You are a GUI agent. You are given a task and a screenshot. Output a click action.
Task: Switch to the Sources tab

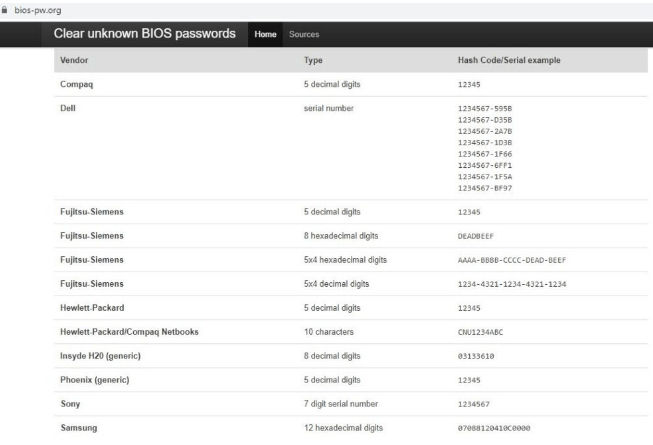(304, 35)
